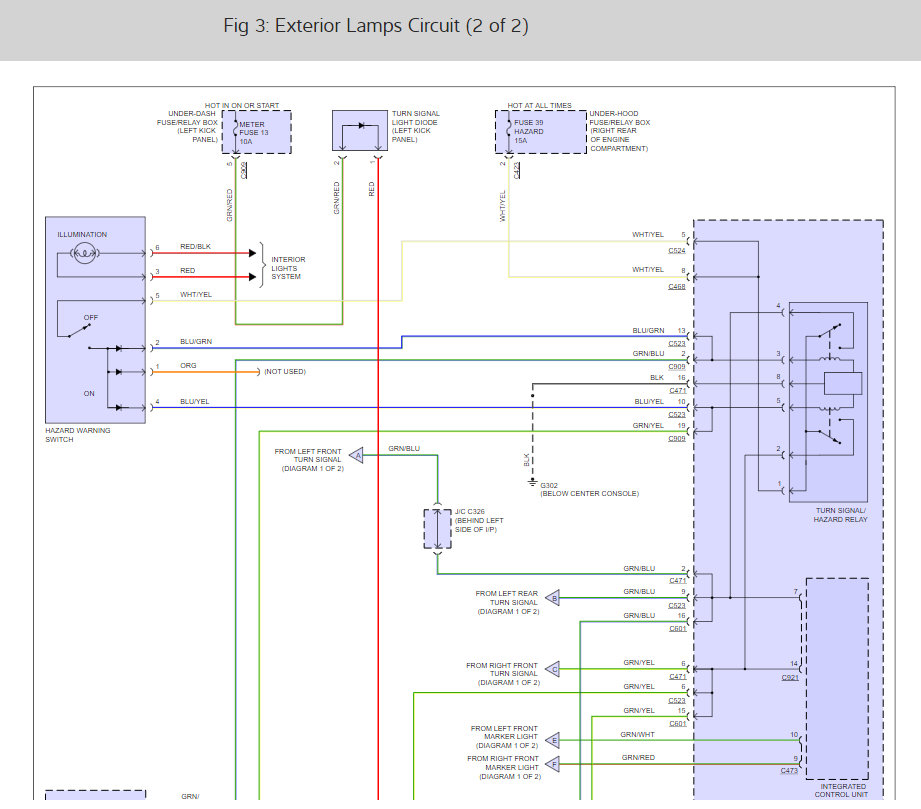This screenshot has height=809, width=921.
Task: Click the C468 connector label
Action: [x=677, y=287]
